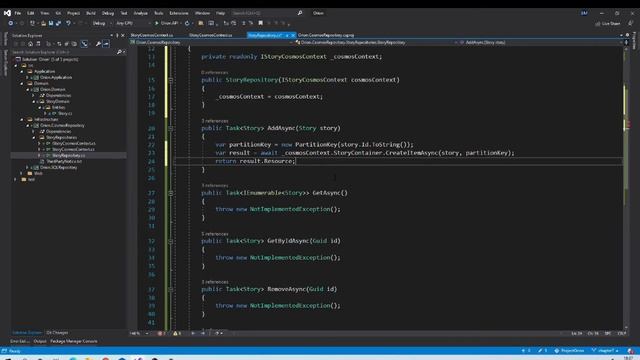Open the Analyze menu

click(x=140, y=13)
